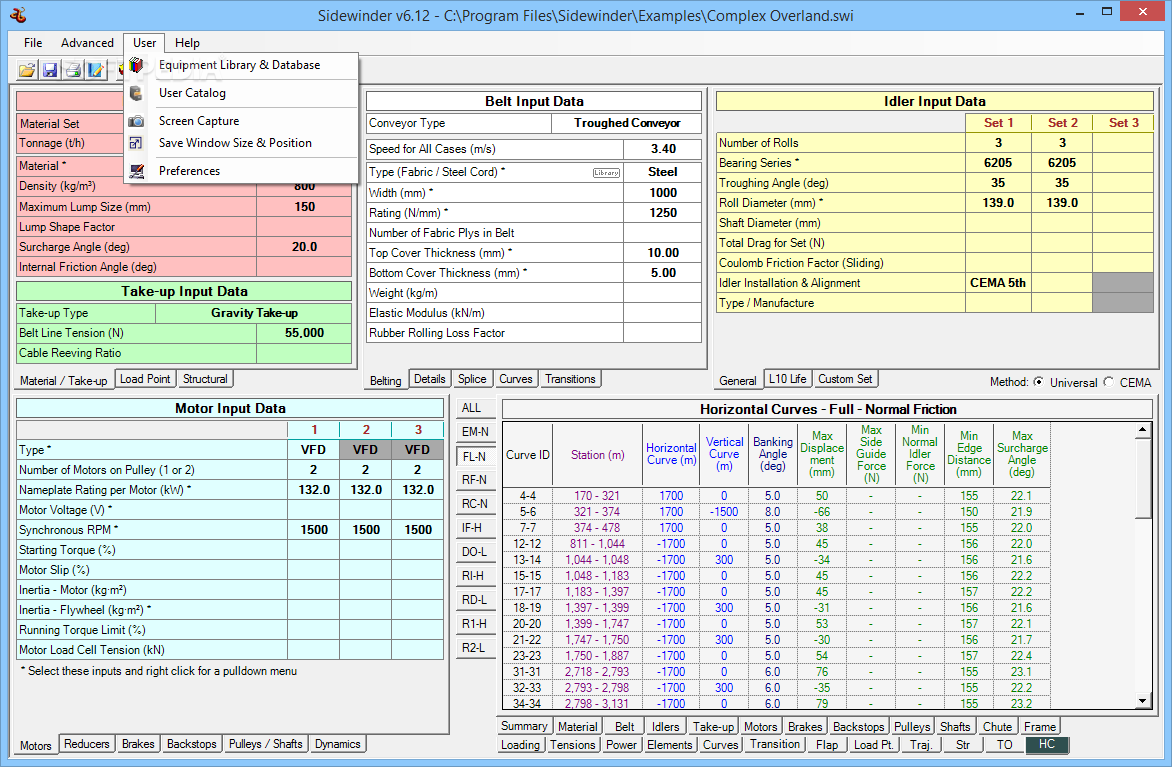Screen dimensions: 1172x767
Task: Click the Belt Line Tension value field
Action: (304, 333)
